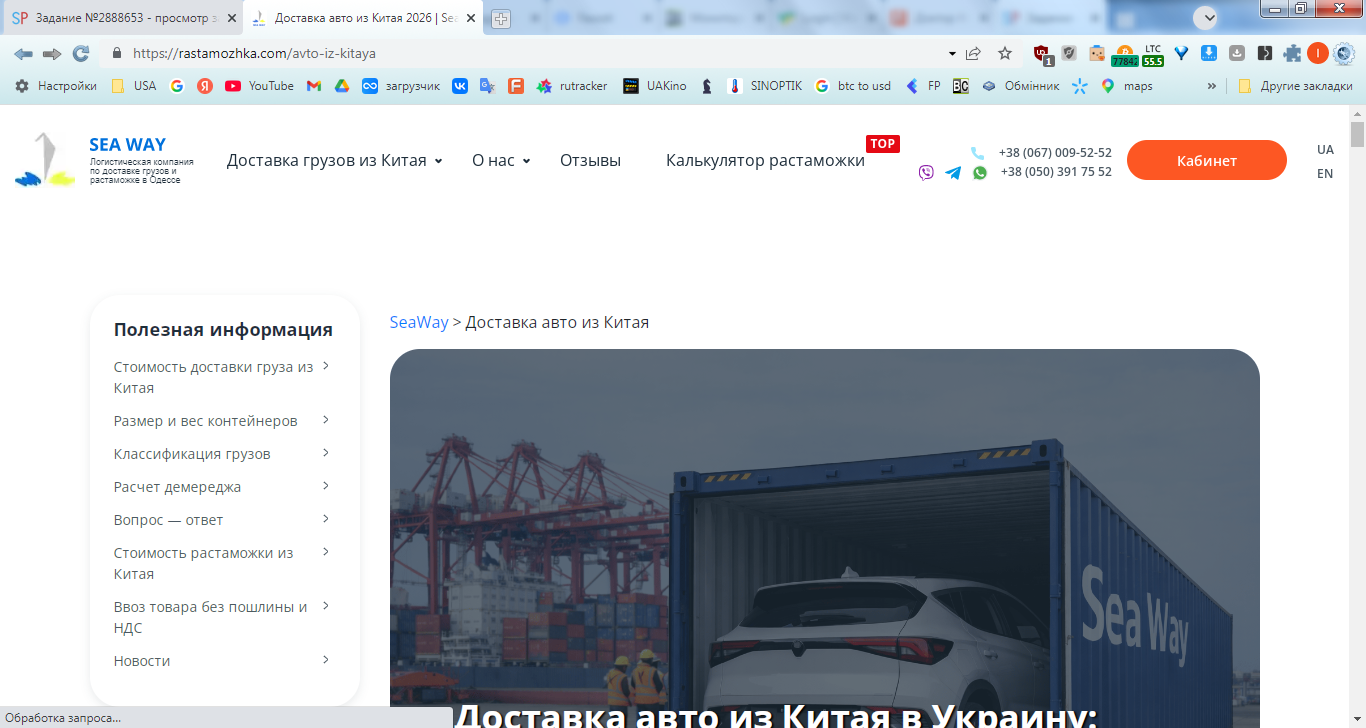Open the uBlock Origin extension
Image resolution: width=1366 pixels, height=728 pixels.
(x=1042, y=54)
